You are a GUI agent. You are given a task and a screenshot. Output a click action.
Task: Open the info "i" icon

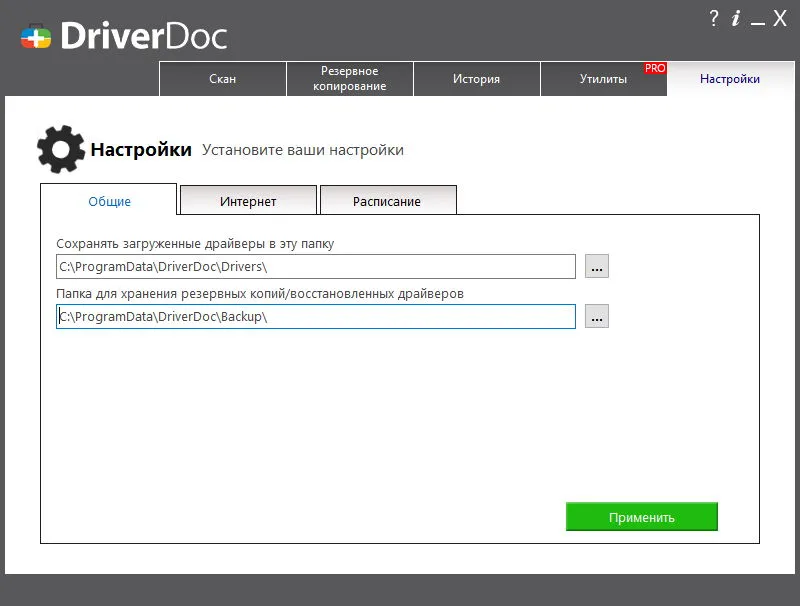[x=736, y=19]
